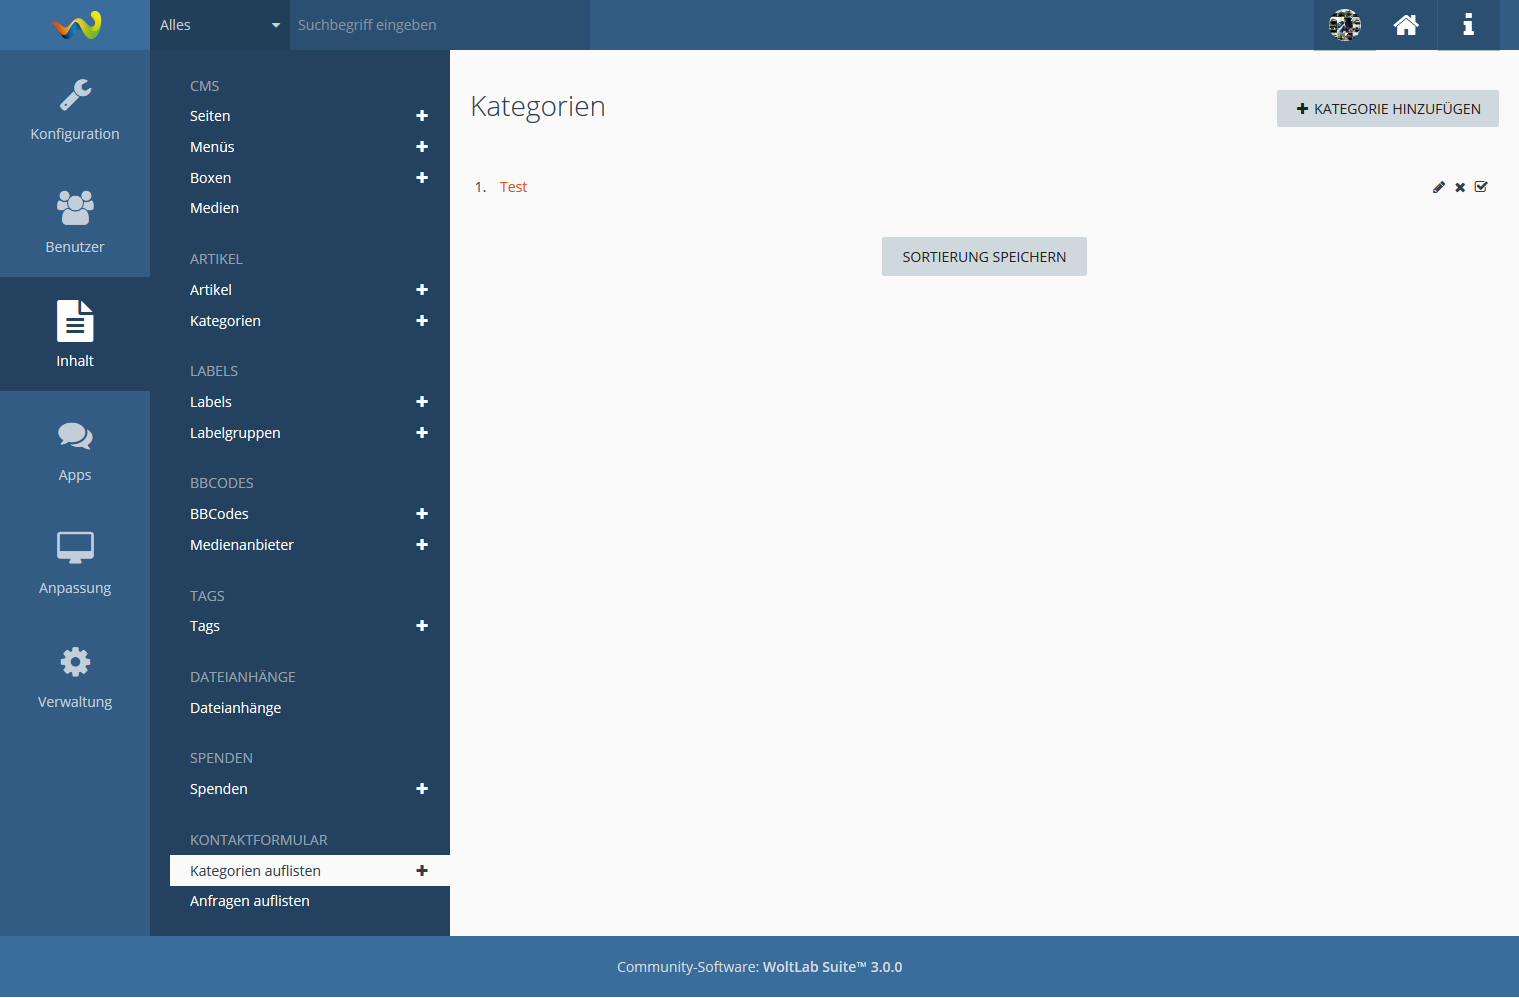Open the Anpassung section
This screenshot has height=998, width=1519.
(75, 562)
